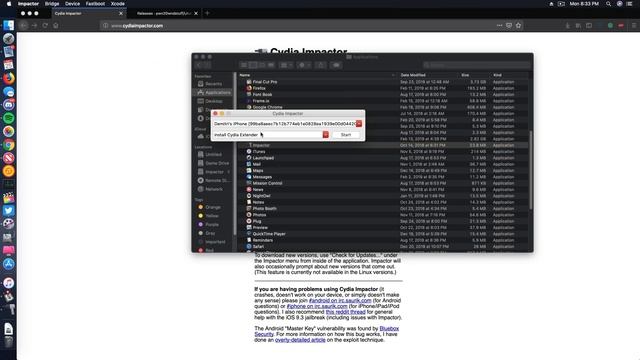The width and height of the screenshot is (640, 360).
Task: Open the Apple menu
Action: 9,4
